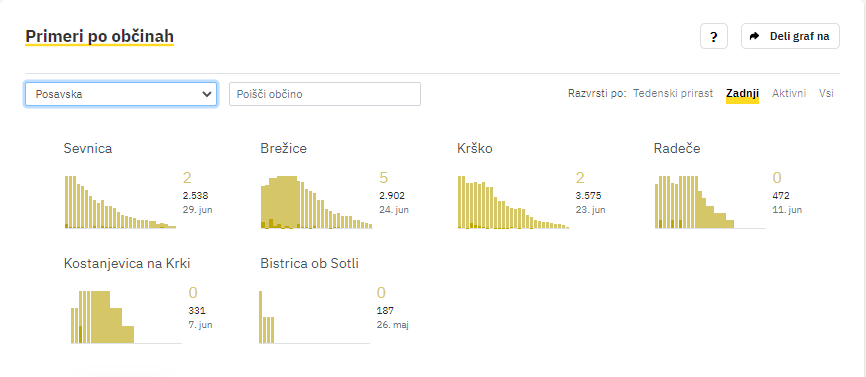
Task: Open the Primeri po občinah heading link
Action: (99, 36)
